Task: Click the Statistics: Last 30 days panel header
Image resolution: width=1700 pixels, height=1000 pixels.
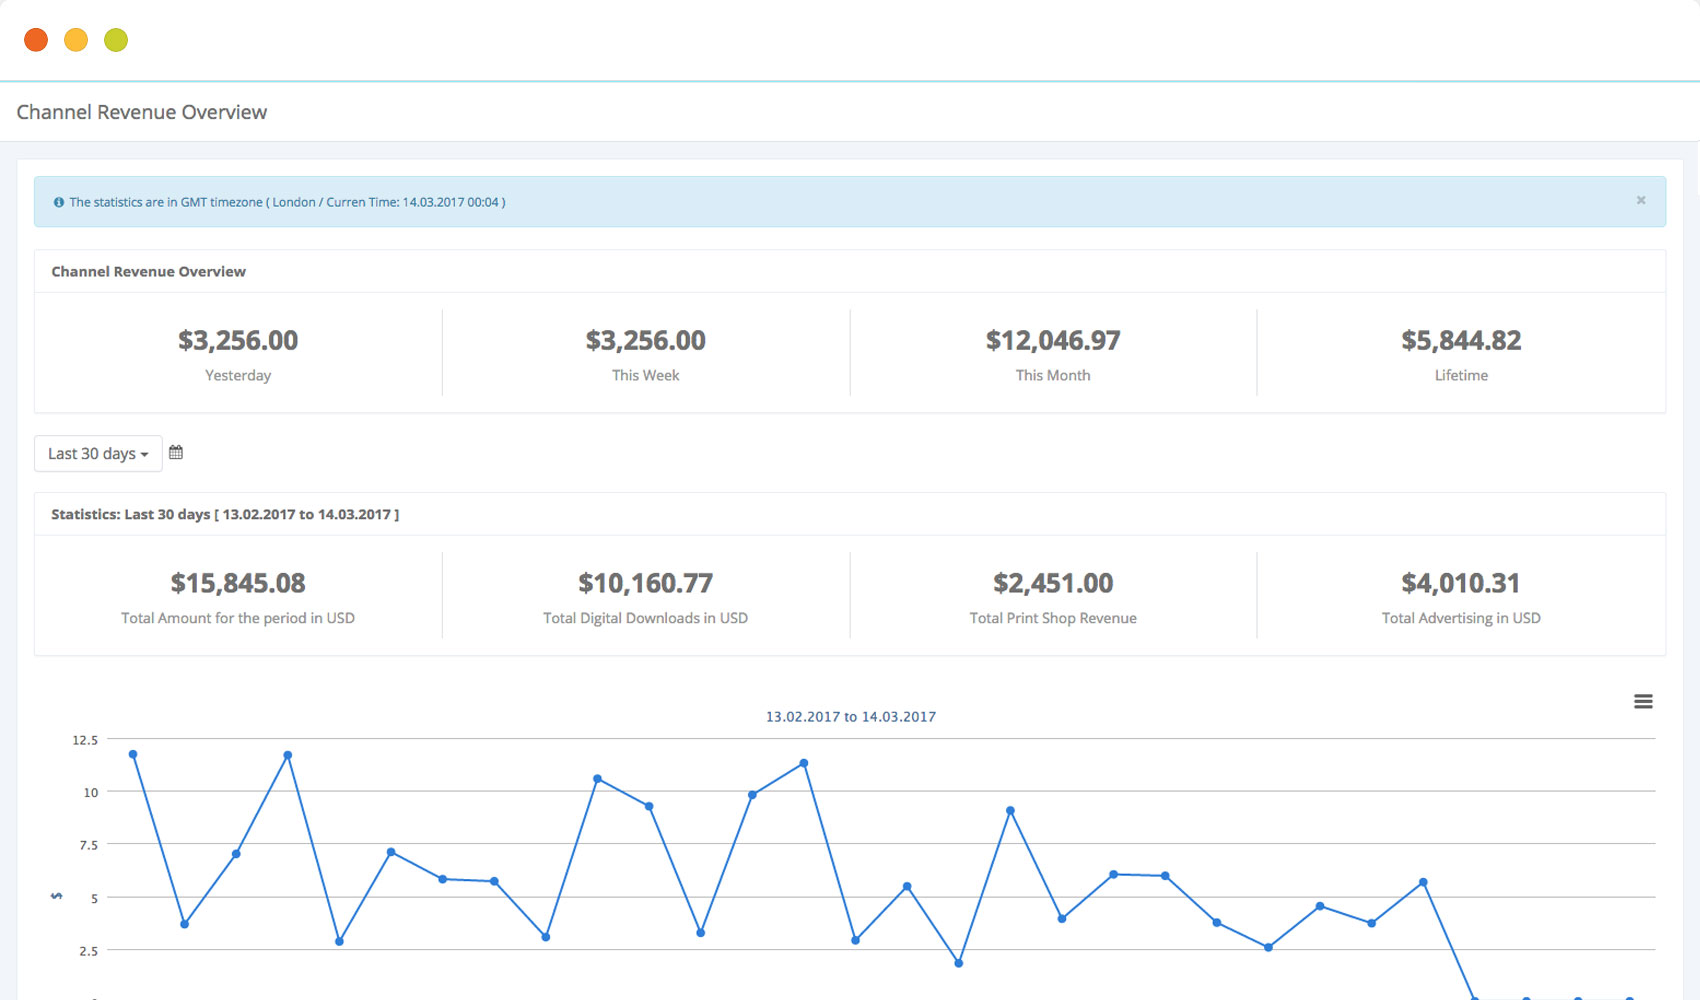Action: [x=225, y=515]
